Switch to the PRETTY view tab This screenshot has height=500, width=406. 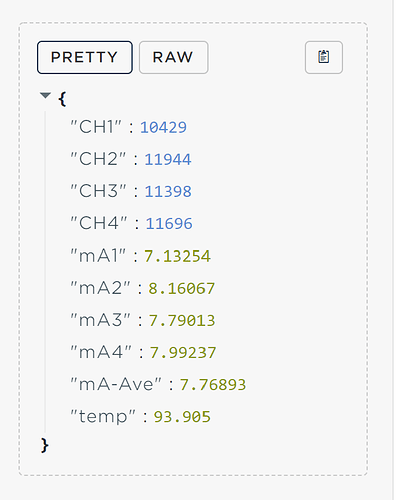pos(85,57)
